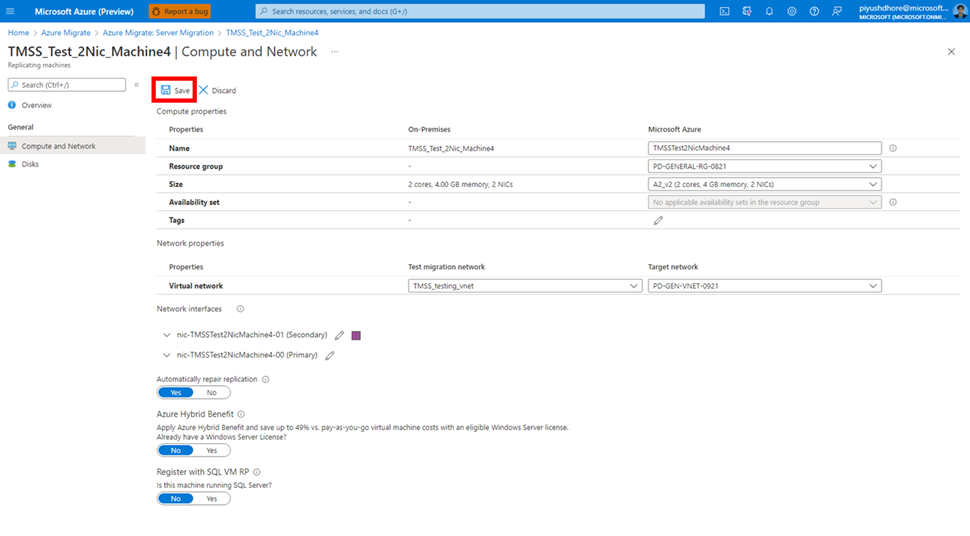Edit Tags with pencil icon
The image size is (970, 536).
[658, 220]
